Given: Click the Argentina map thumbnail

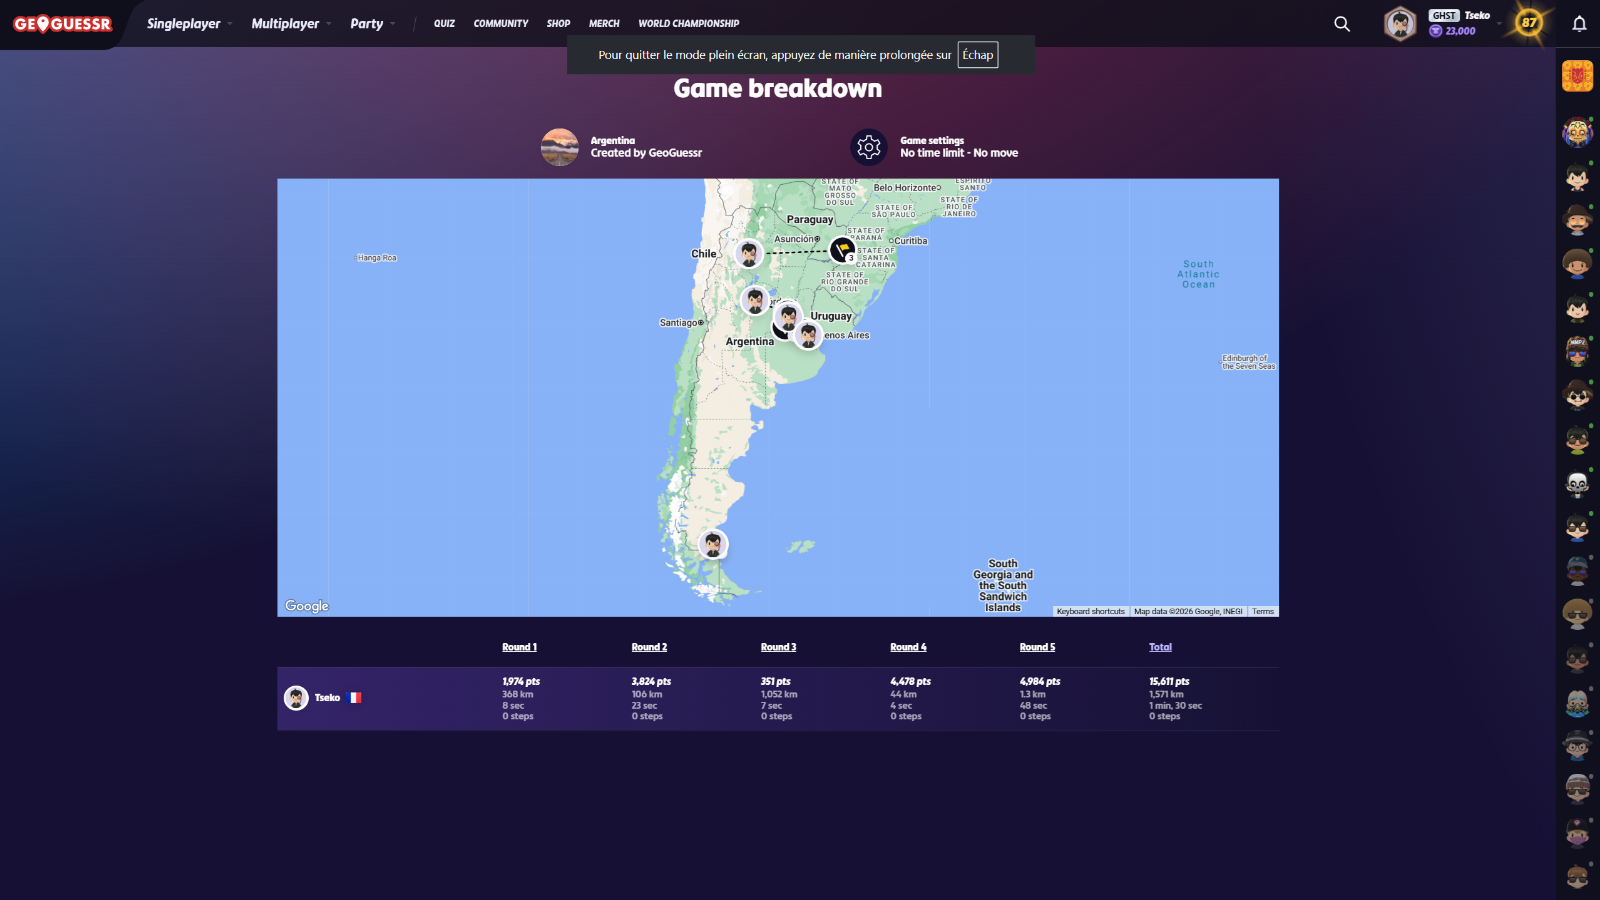Looking at the screenshot, I should 560,147.
